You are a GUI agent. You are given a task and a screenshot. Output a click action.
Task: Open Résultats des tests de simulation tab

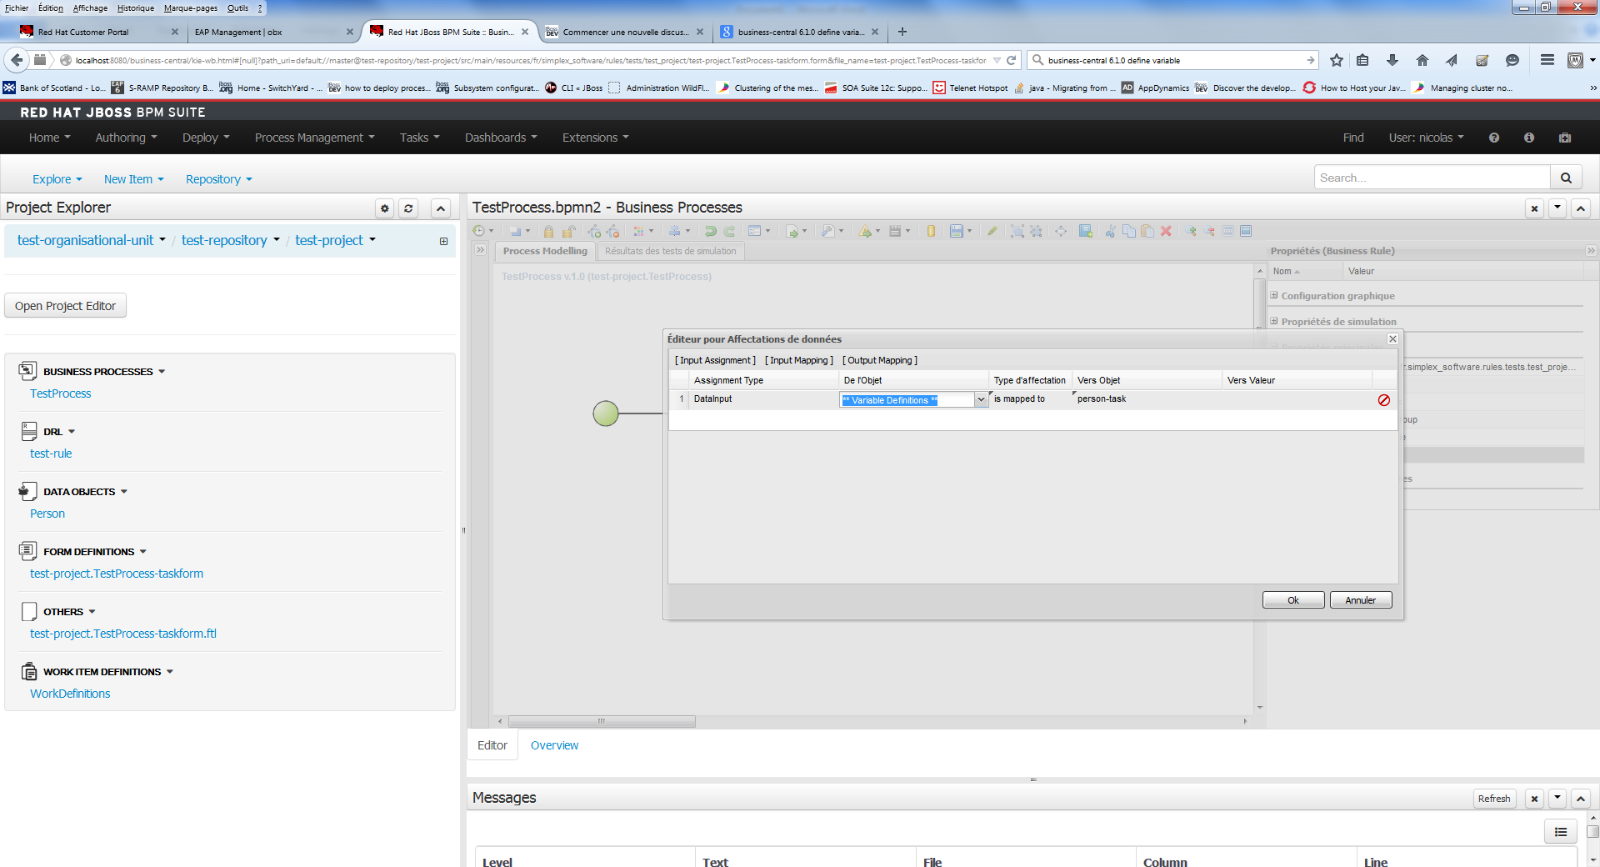pyautogui.click(x=670, y=251)
